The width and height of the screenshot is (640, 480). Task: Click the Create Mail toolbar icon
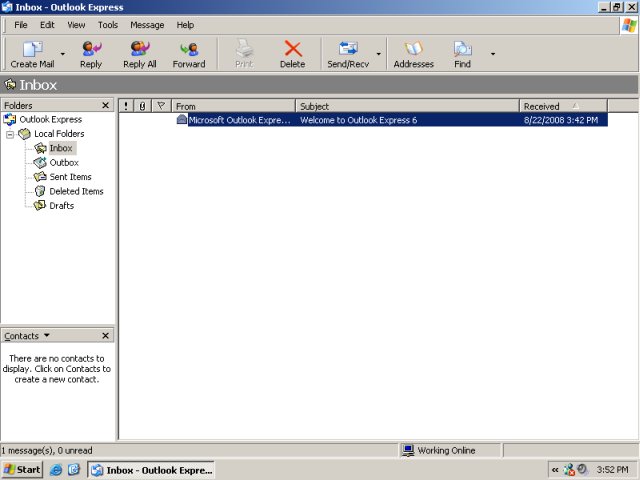(x=32, y=49)
